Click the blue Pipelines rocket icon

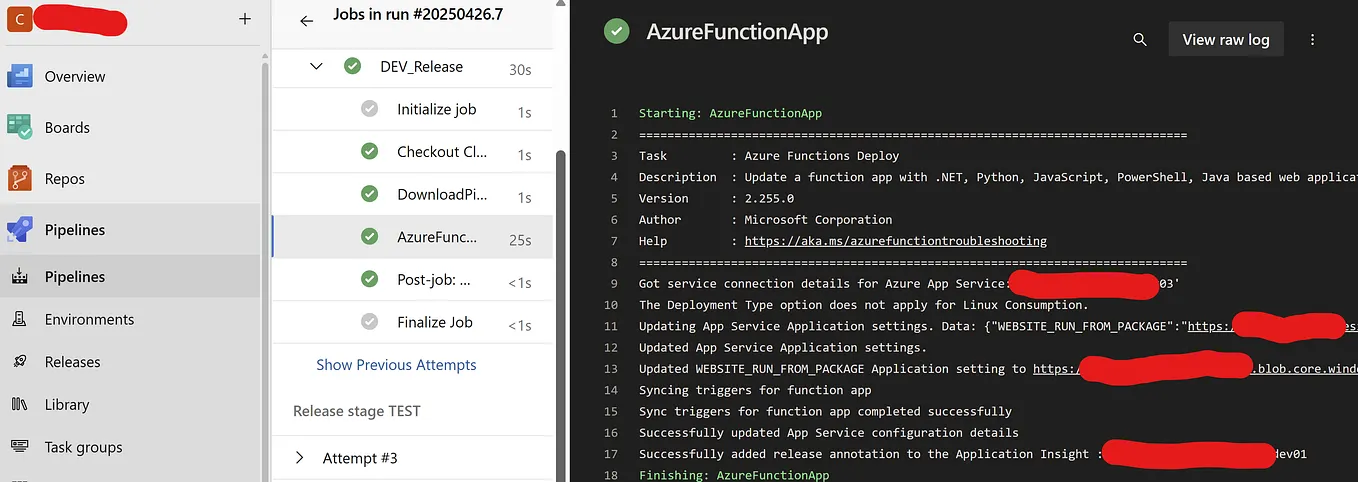click(x=21, y=230)
